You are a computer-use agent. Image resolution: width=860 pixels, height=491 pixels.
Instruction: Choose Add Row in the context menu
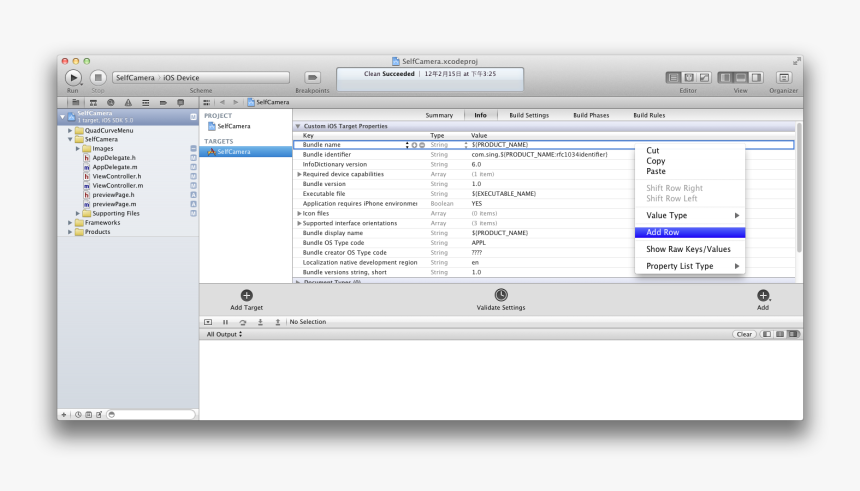click(690, 233)
